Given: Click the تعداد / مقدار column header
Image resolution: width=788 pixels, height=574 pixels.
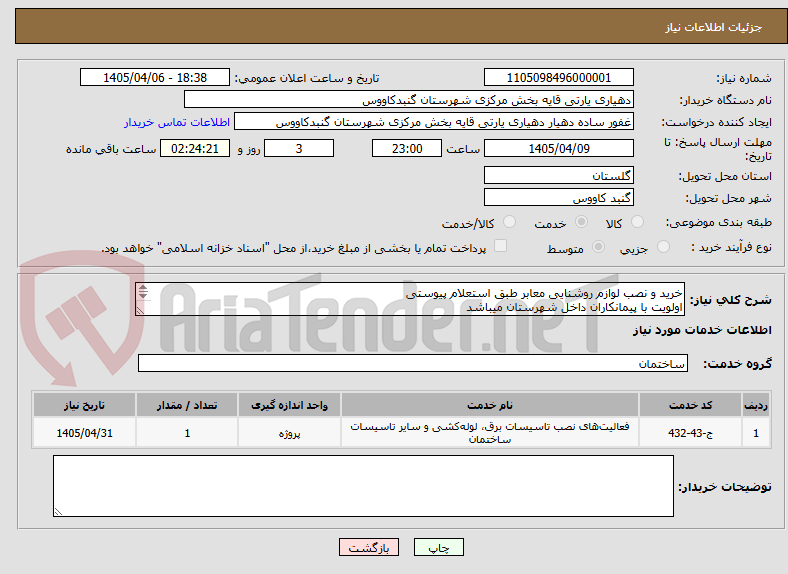Looking at the screenshot, I should click(x=187, y=405).
